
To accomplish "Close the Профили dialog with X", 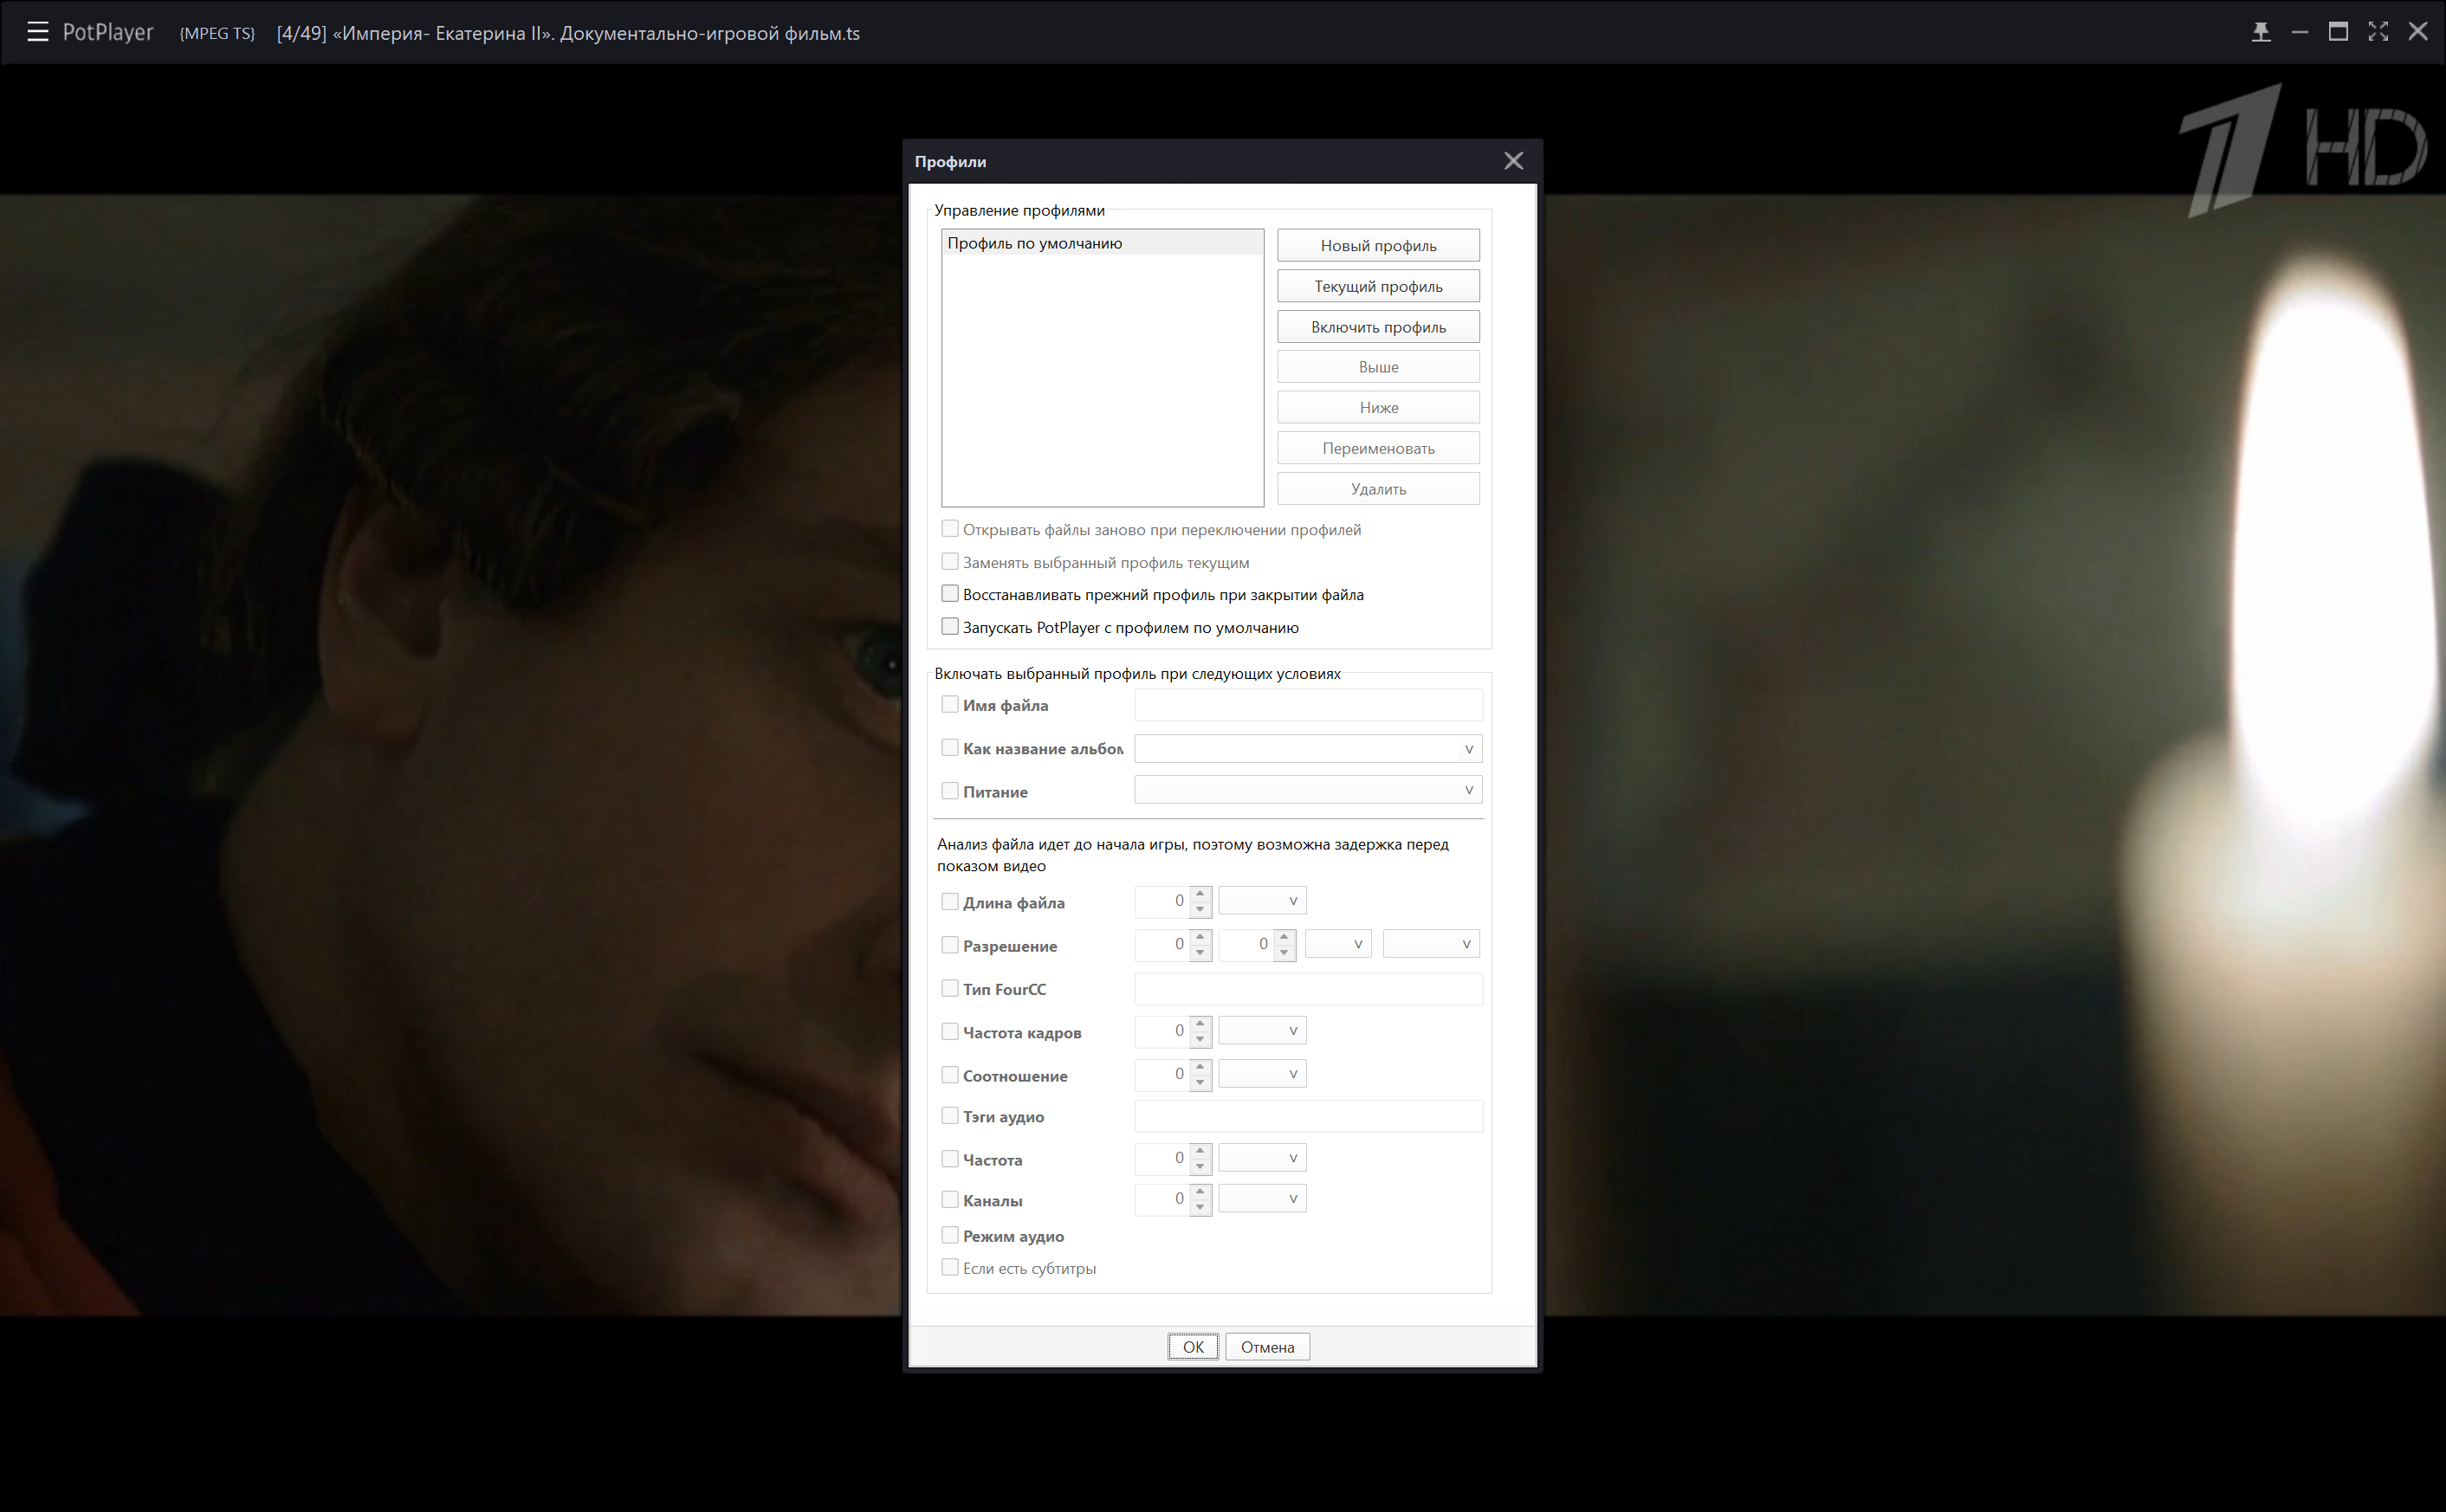I will pyautogui.click(x=1513, y=161).
